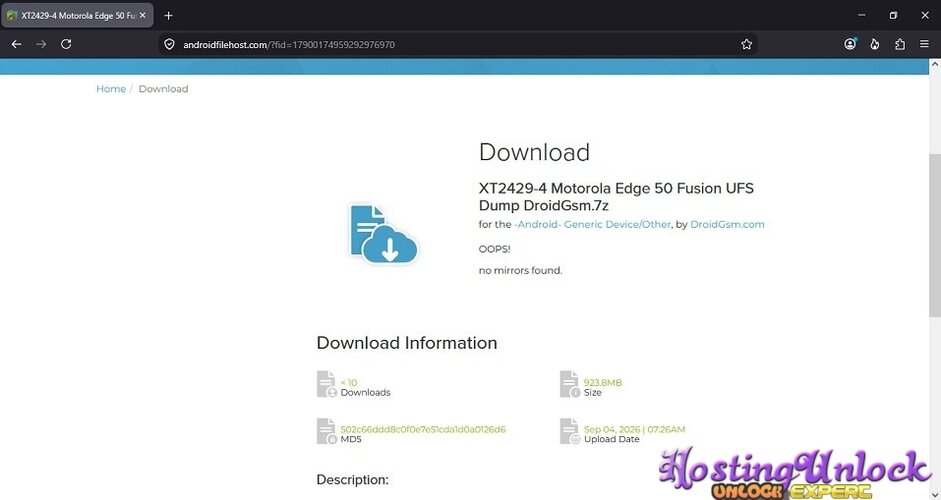Open the Home breadcrumb link
This screenshot has height=500, width=941.
(x=111, y=89)
